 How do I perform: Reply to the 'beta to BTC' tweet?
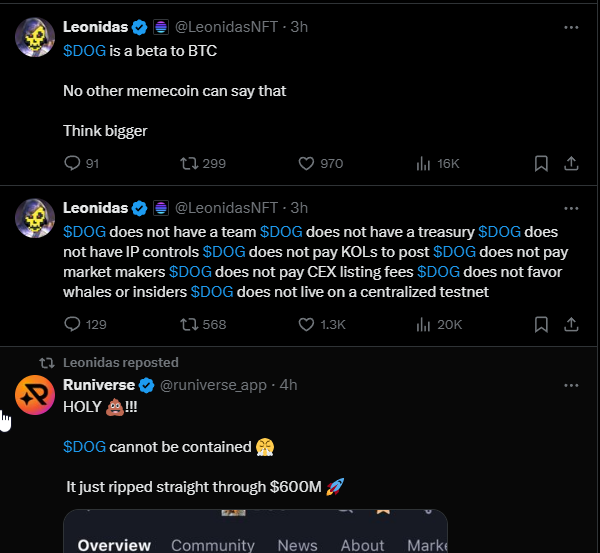coord(72,163)
